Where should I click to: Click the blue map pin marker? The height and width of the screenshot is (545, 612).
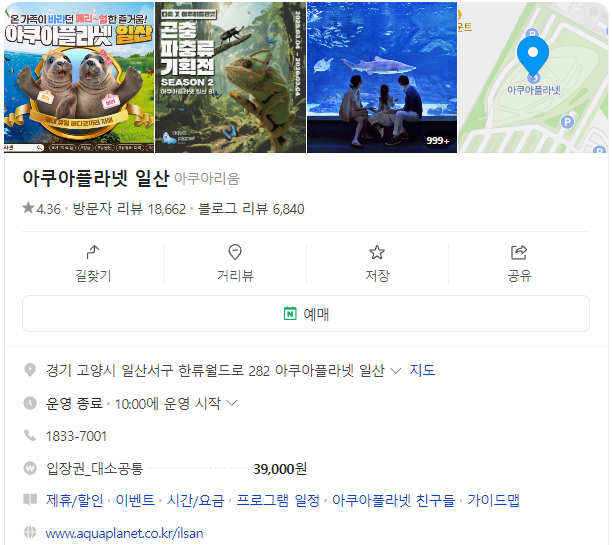click(533, 57)
